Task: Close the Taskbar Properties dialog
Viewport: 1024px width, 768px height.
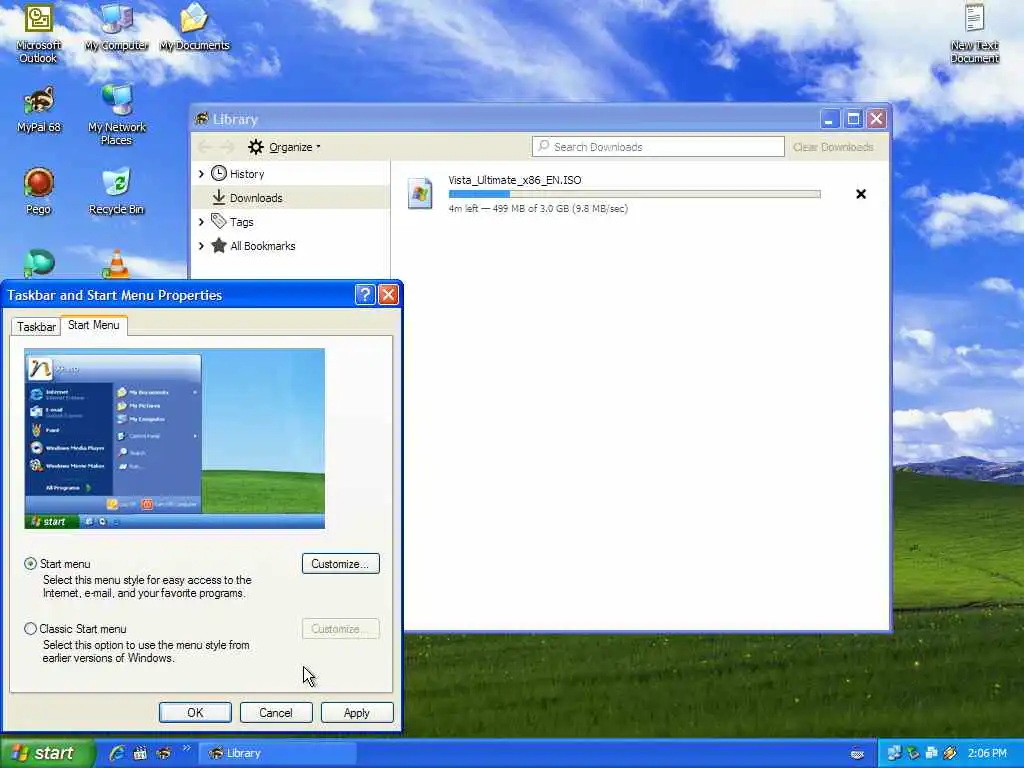Action: (388, 295)
